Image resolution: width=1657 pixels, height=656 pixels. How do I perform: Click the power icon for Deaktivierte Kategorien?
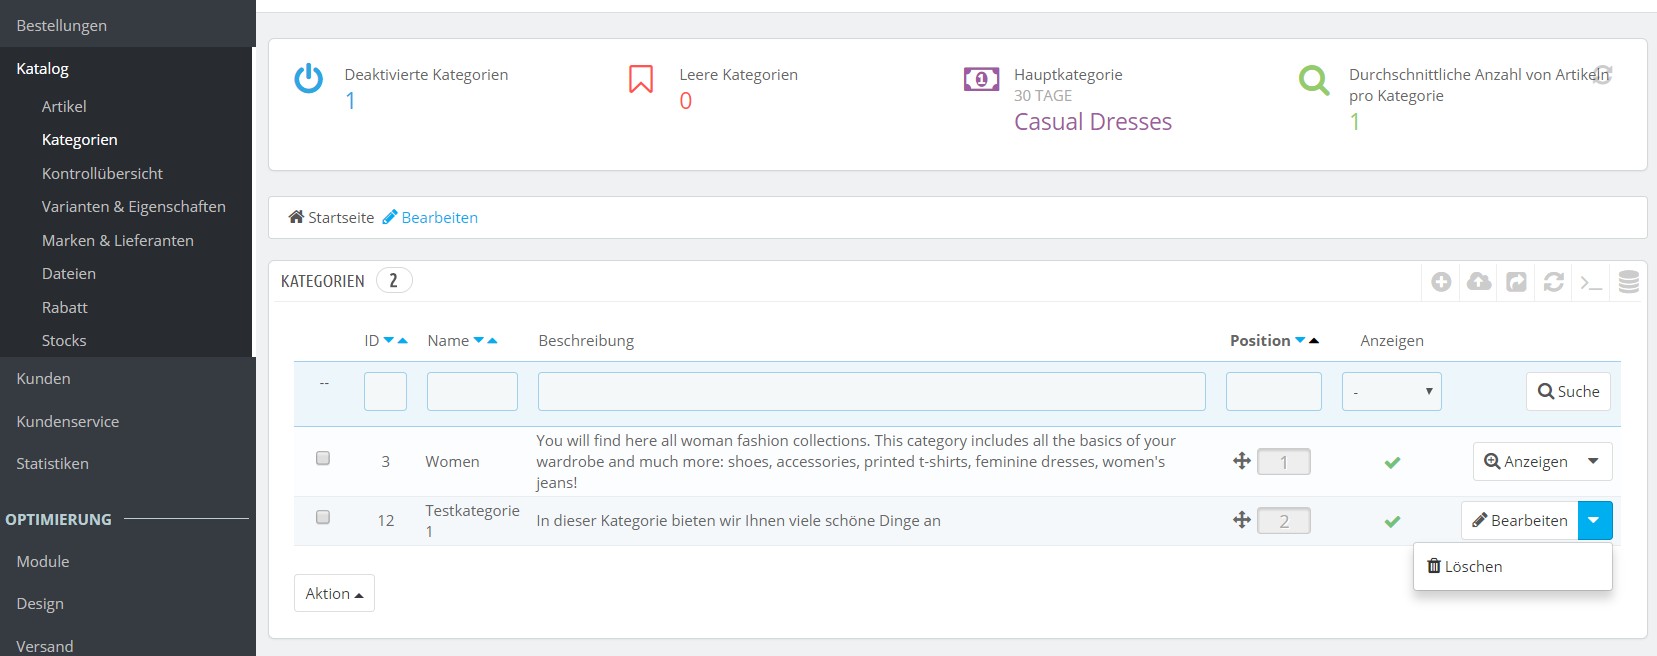[309, 78]
